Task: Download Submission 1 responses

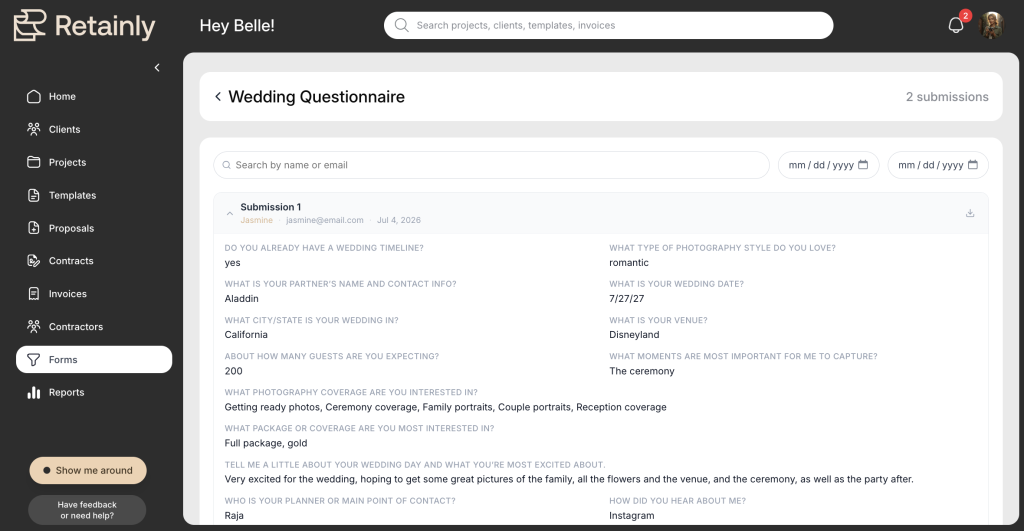Action: (x=970, y=213)
